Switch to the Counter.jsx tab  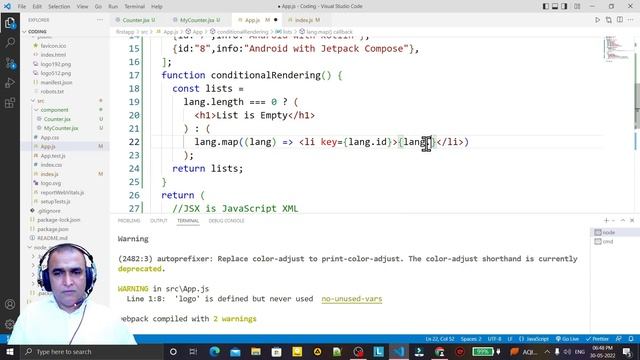pyautogui.click(x=136, y=20)
